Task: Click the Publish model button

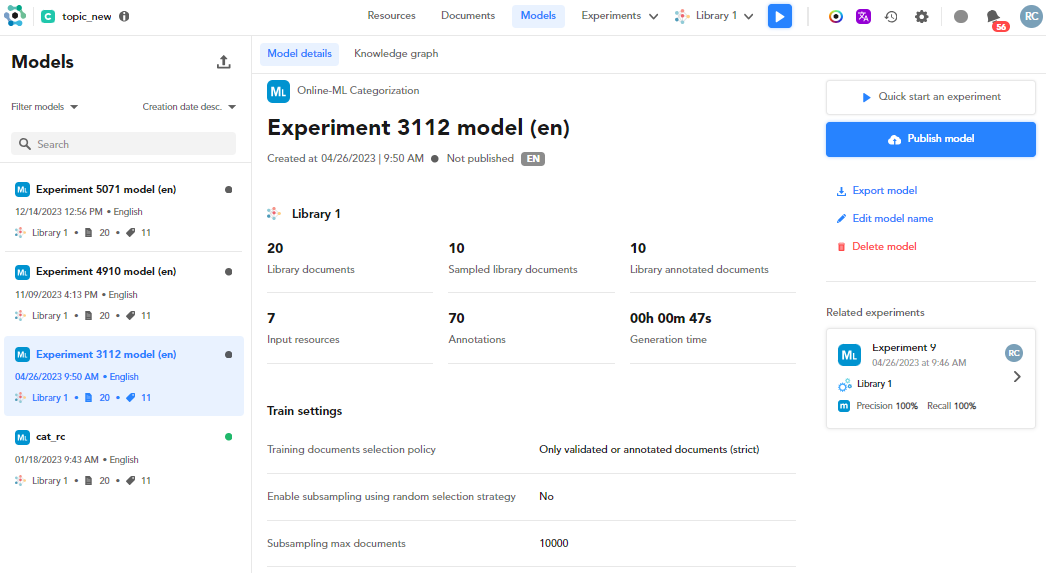Action: pos(930,139)
